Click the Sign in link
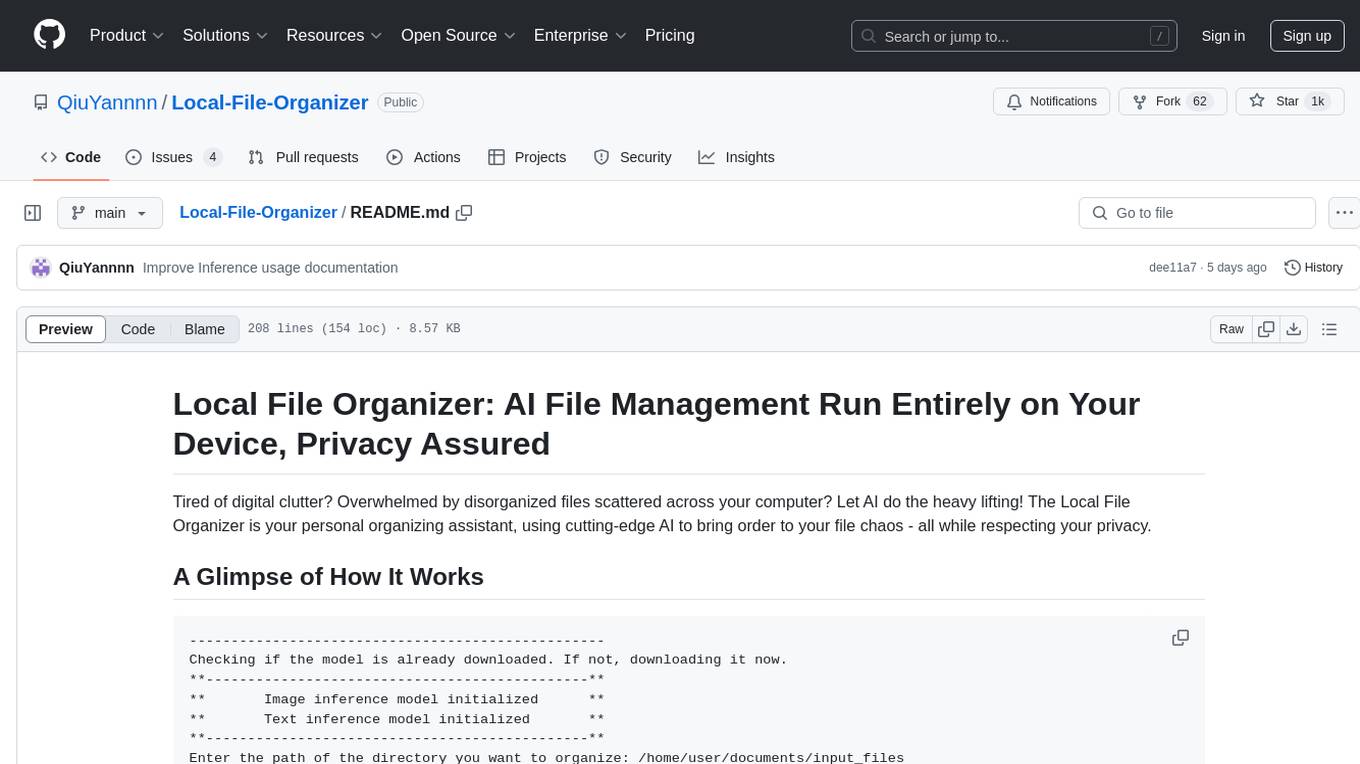 [1223, 36]
